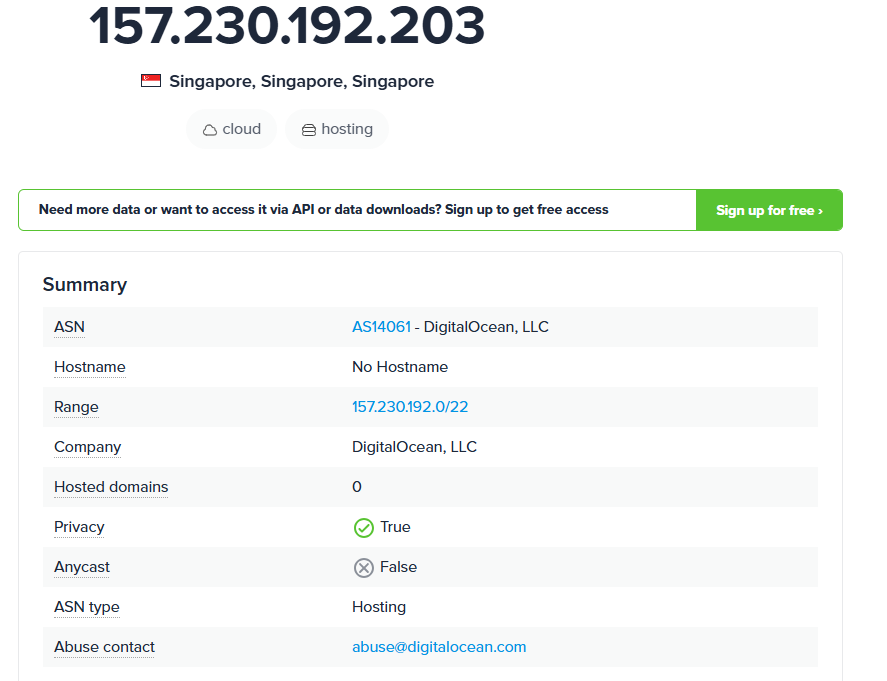The image size is (887, 681).
Task: Click the Privacy field label
Action: click(79, 527)
